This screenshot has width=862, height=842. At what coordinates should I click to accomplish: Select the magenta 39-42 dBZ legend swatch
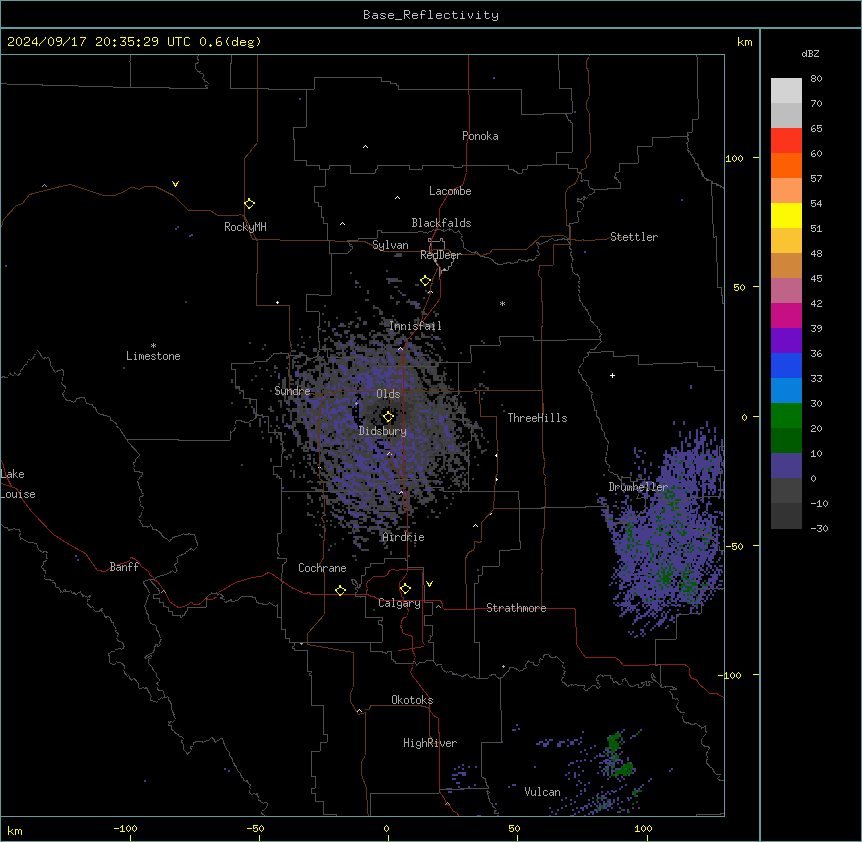[786, 316]
